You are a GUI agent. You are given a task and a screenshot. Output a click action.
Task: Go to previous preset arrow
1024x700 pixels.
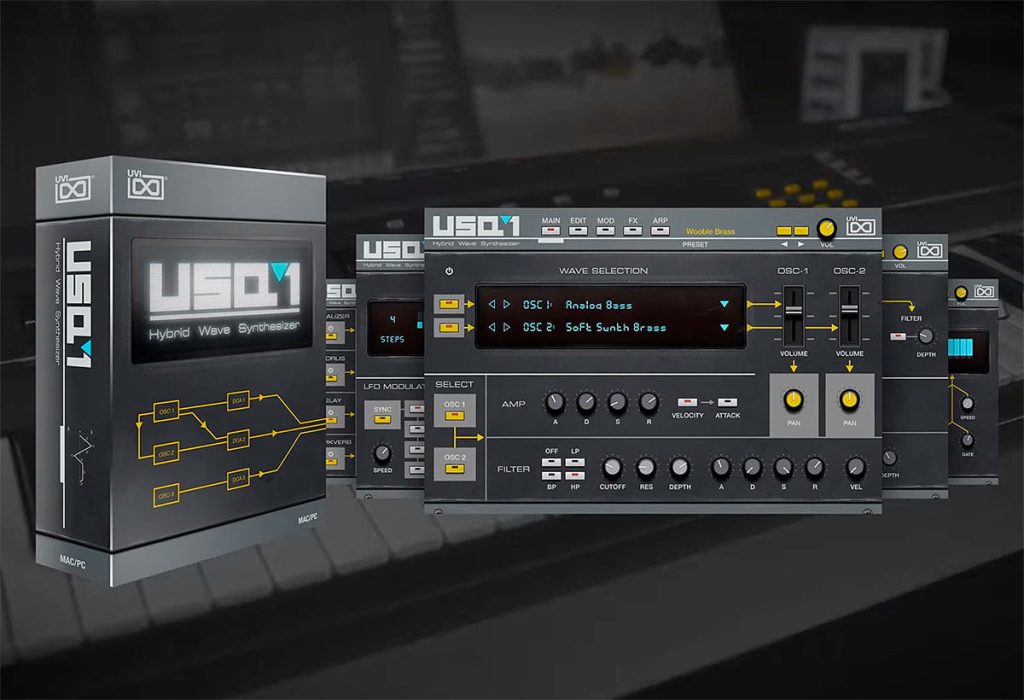784,244
